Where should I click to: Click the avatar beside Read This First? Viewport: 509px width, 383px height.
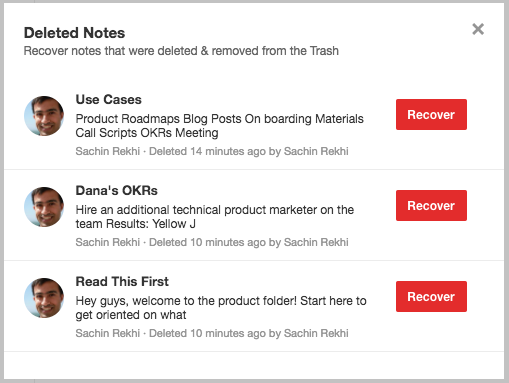pos(44,298)
